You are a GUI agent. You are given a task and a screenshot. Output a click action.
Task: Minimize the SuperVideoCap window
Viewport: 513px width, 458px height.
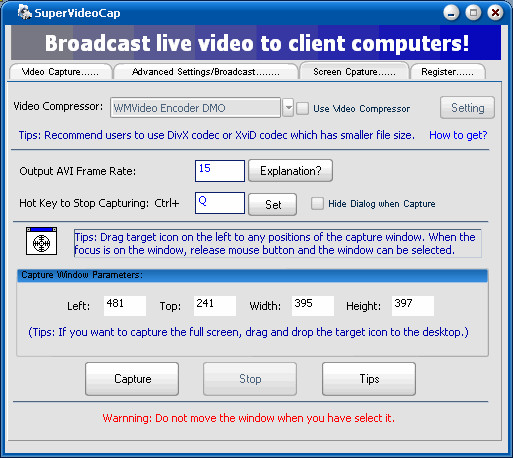click(x=451, y=13)
